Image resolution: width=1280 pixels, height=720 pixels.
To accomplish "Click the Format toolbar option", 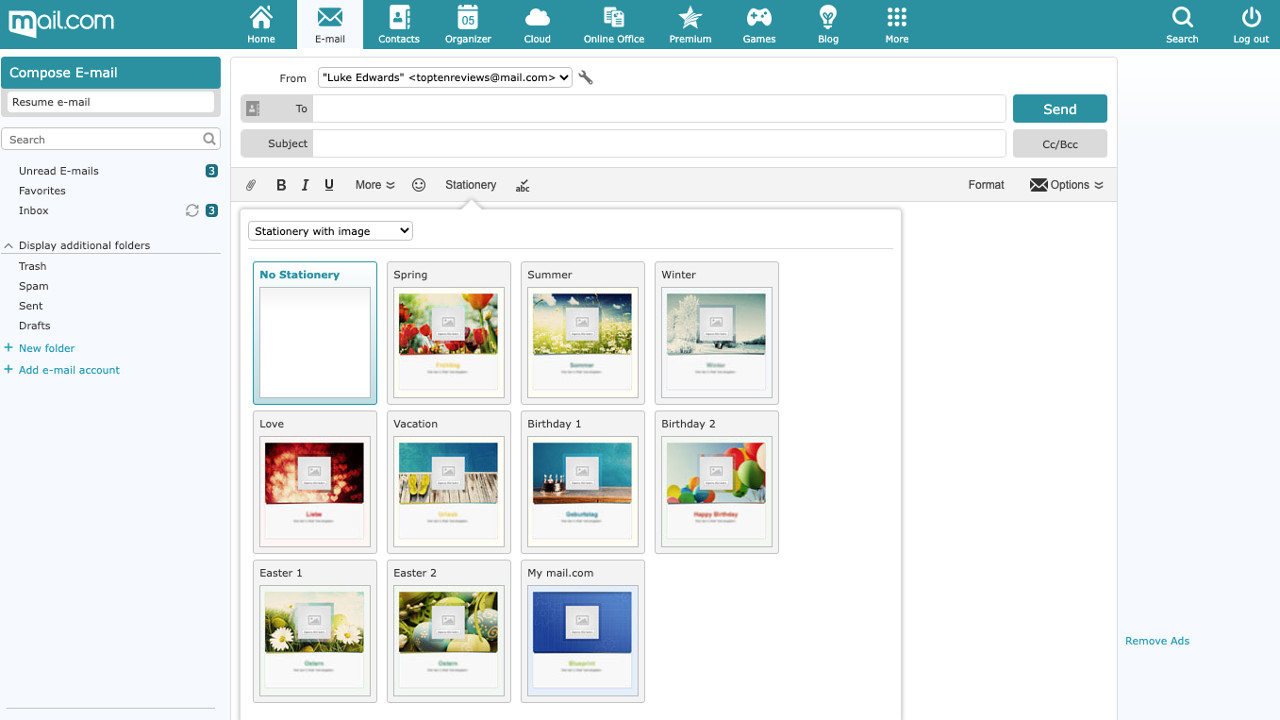I will (x=986, y=185).
